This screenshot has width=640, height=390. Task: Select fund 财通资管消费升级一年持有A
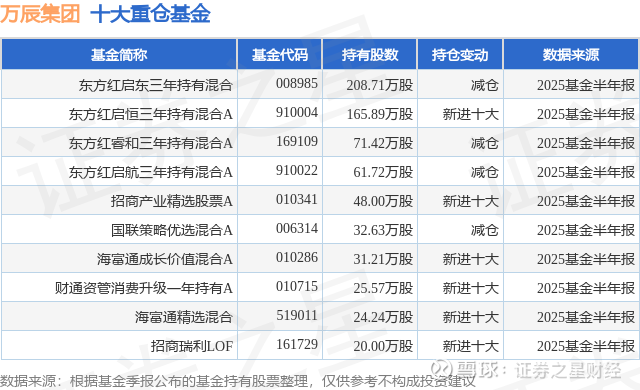pyautogui.click(x=144, y=288)
